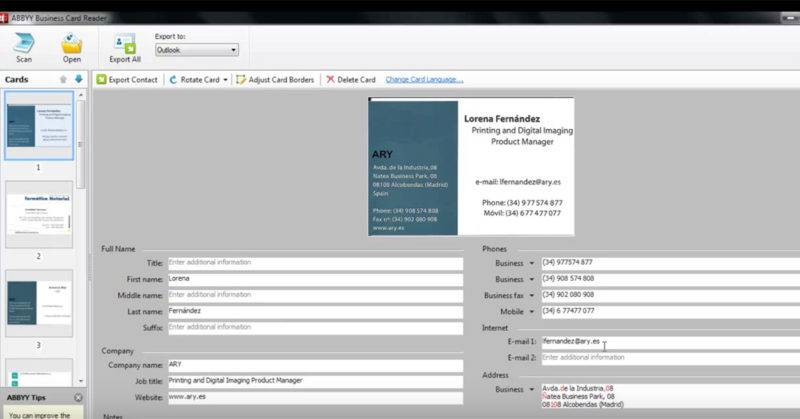Click the Business address text box
This screenshot has width=800, height=419.
click(670, 397)
